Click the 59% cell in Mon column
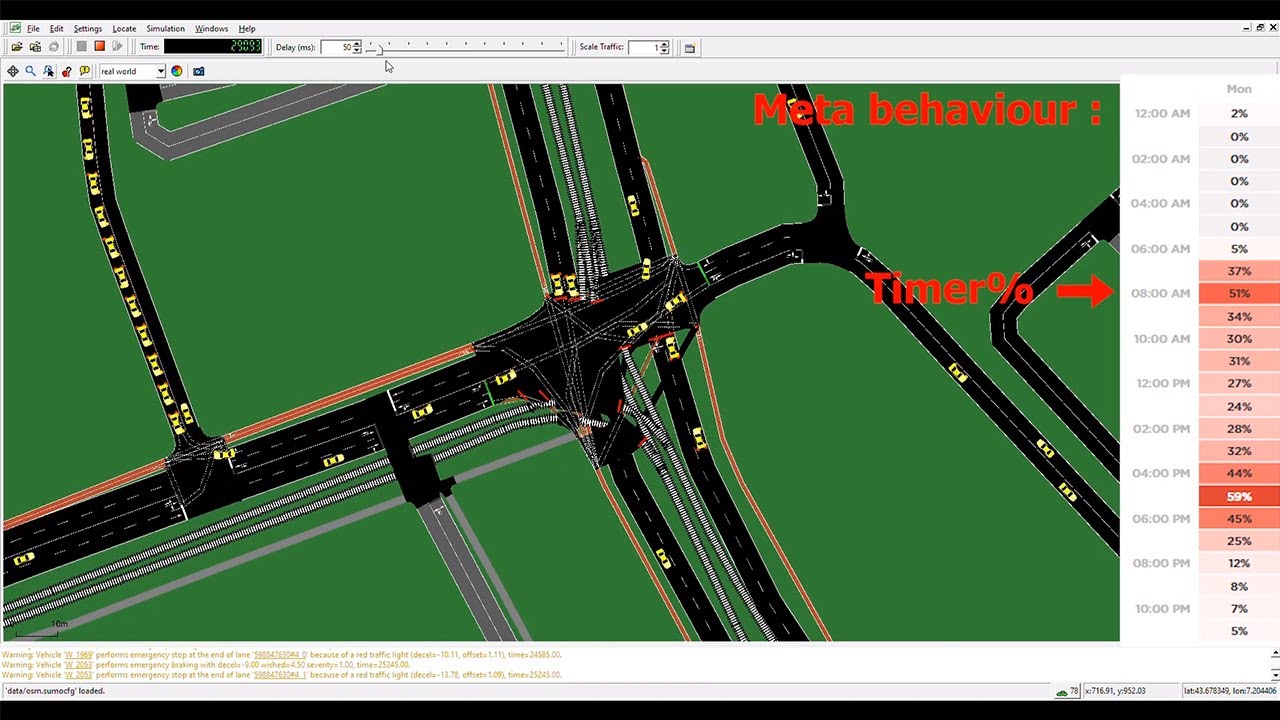 click(1239, 496)
